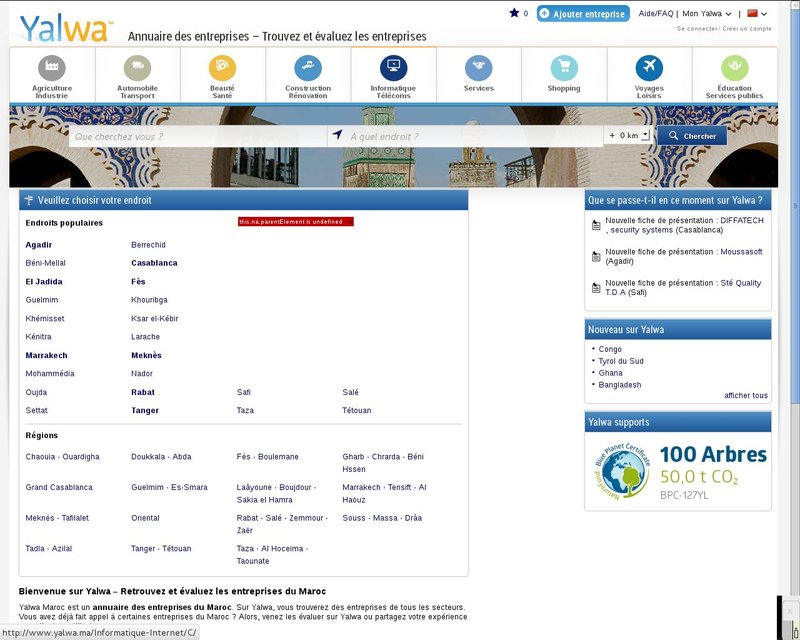Select the city Agadir

[39, 245]
